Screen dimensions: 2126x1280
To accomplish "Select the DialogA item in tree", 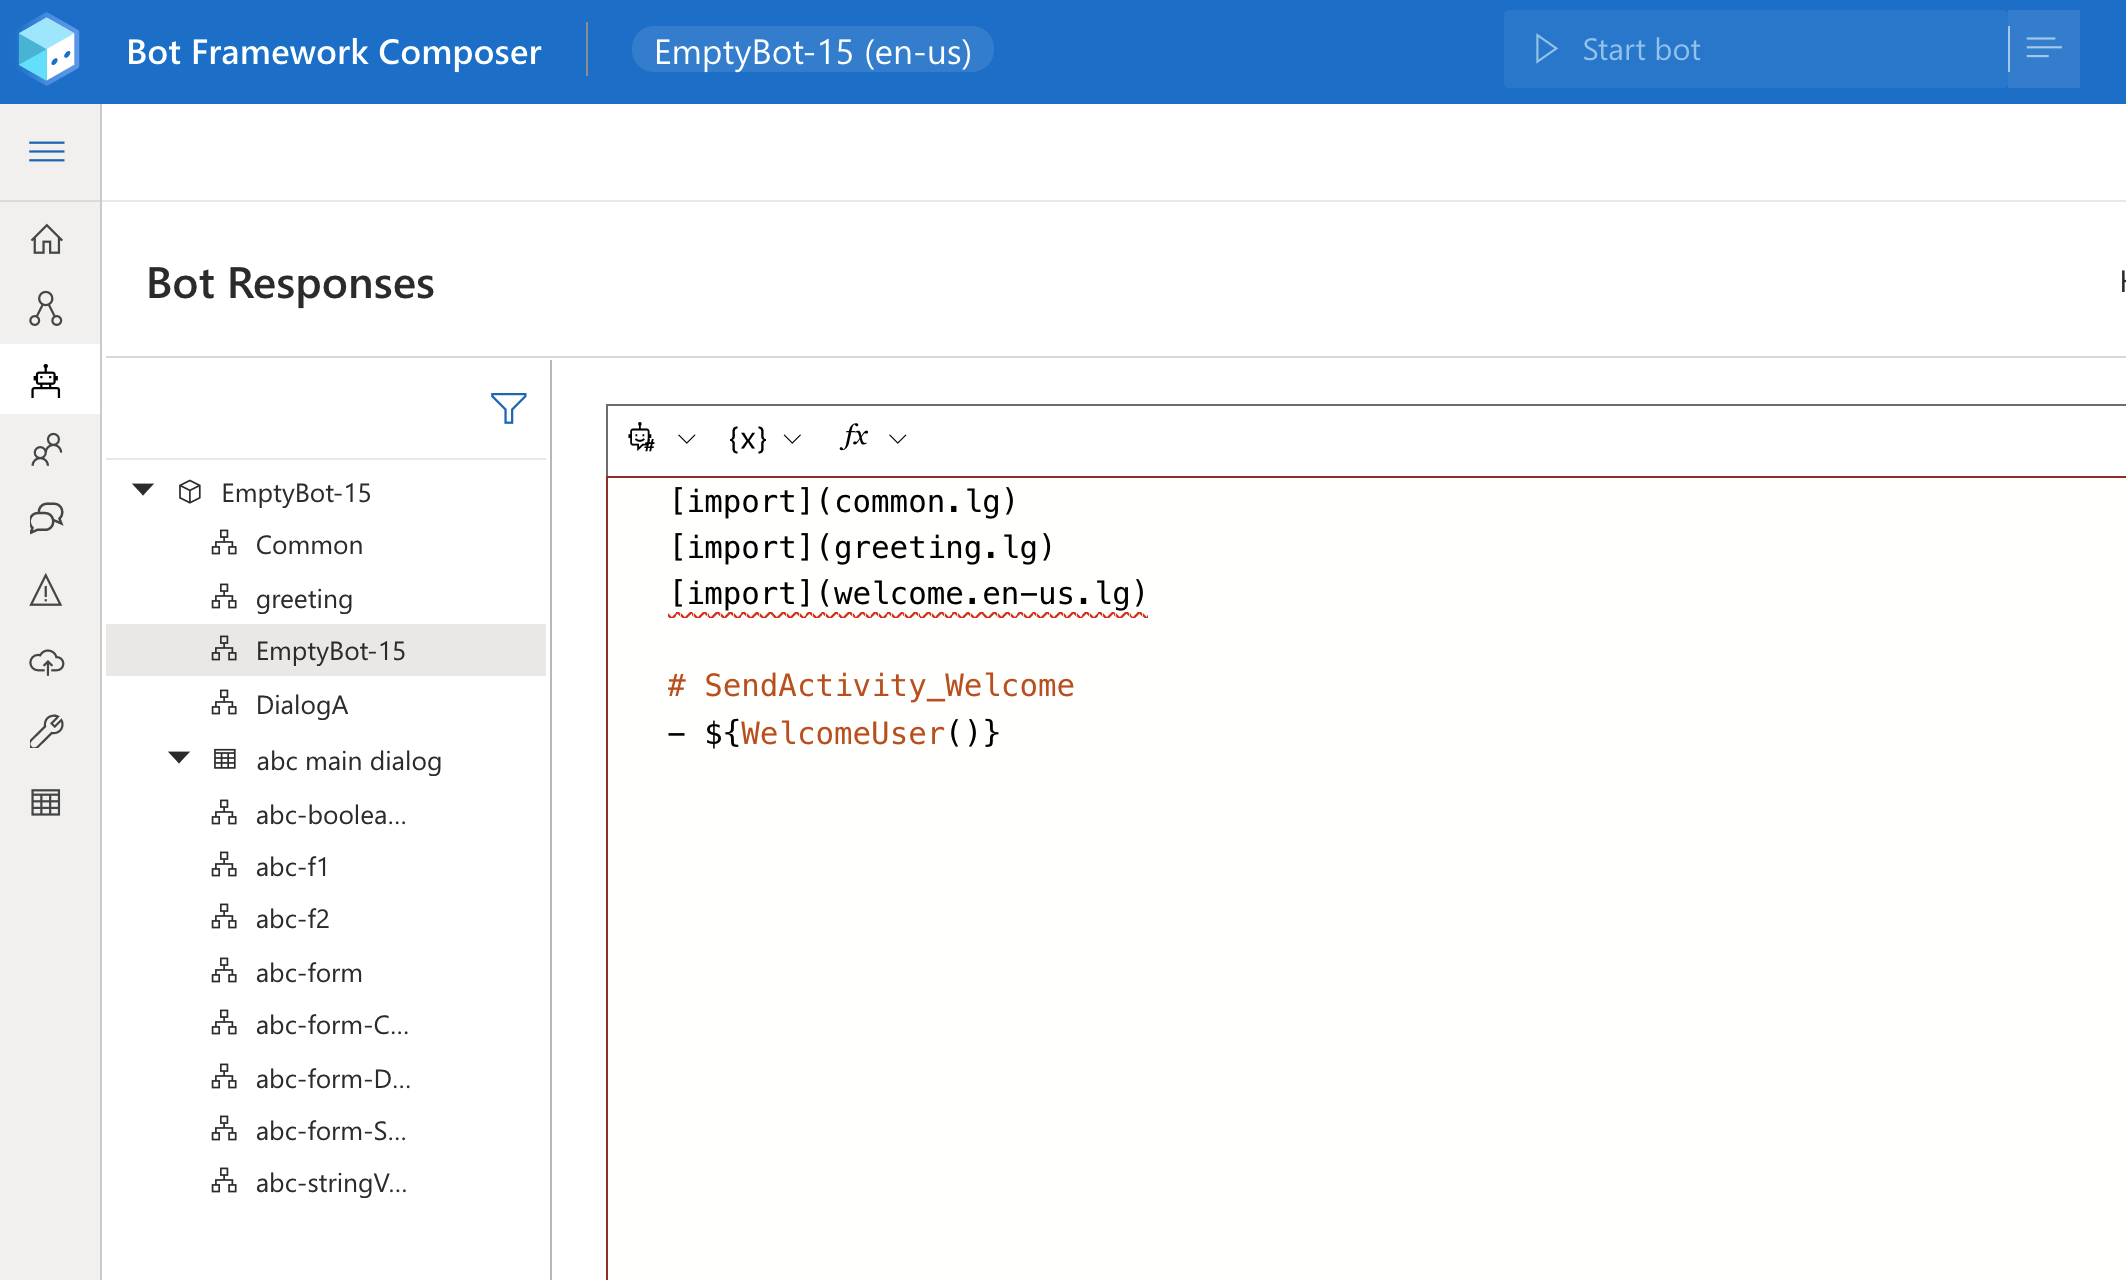I will click(x=301, y=705).
